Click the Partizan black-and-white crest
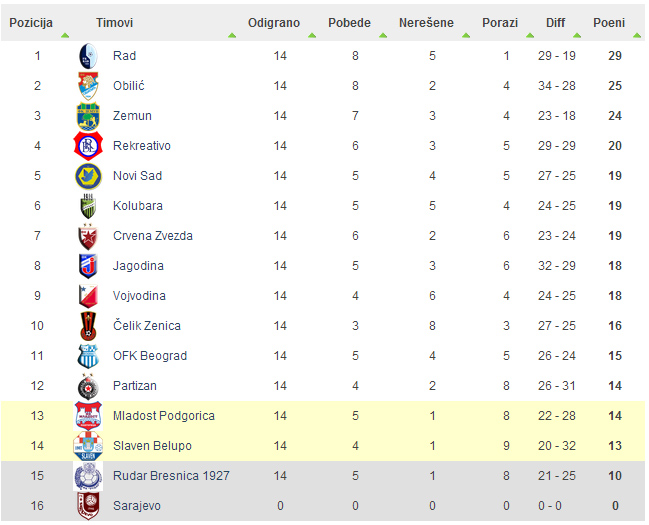 tap(88, 386)
